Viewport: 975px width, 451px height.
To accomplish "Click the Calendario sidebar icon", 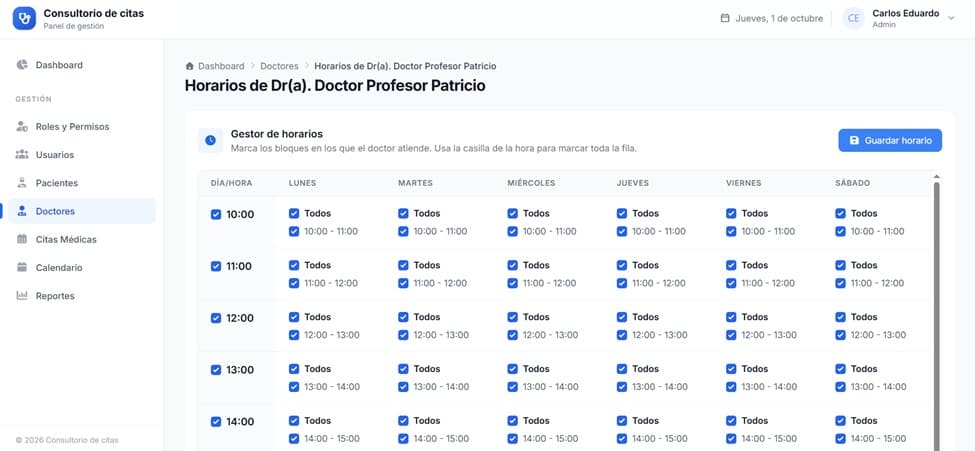I will click(22, 267).
